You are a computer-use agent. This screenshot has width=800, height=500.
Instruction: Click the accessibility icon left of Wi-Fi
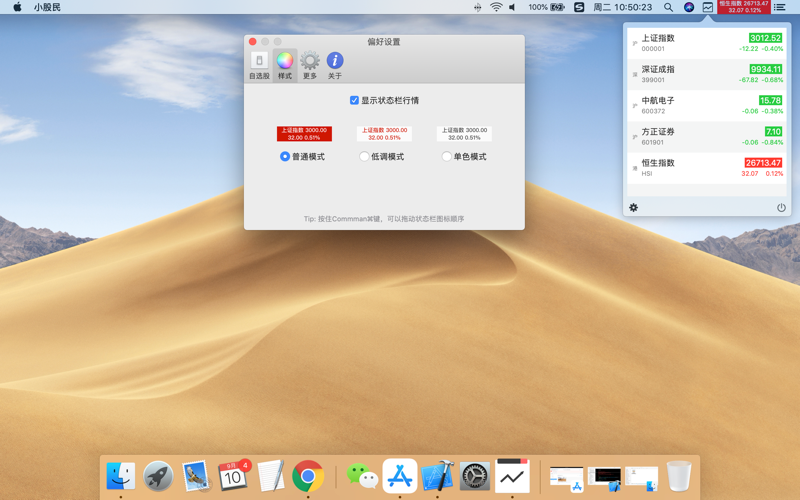(x=478, y=7)
